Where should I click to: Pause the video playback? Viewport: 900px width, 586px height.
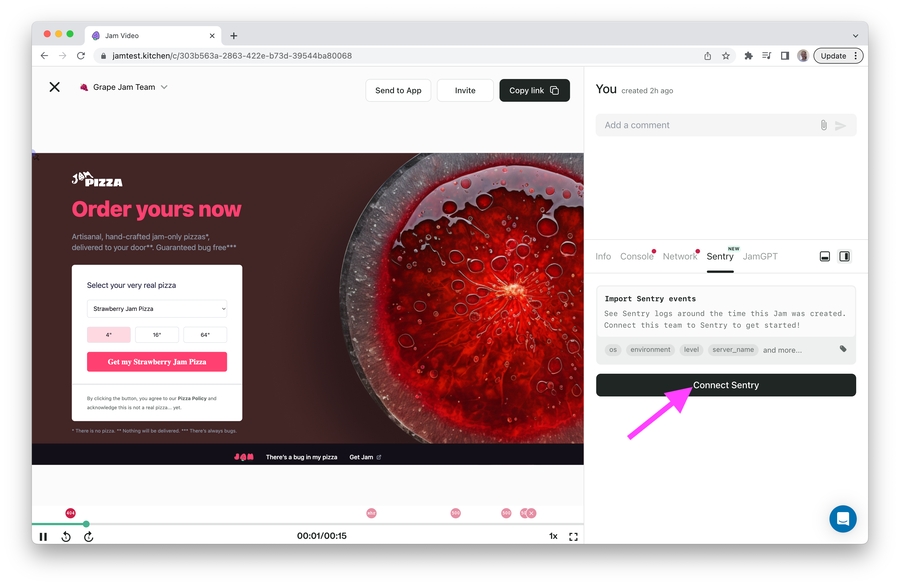point(43,537)
